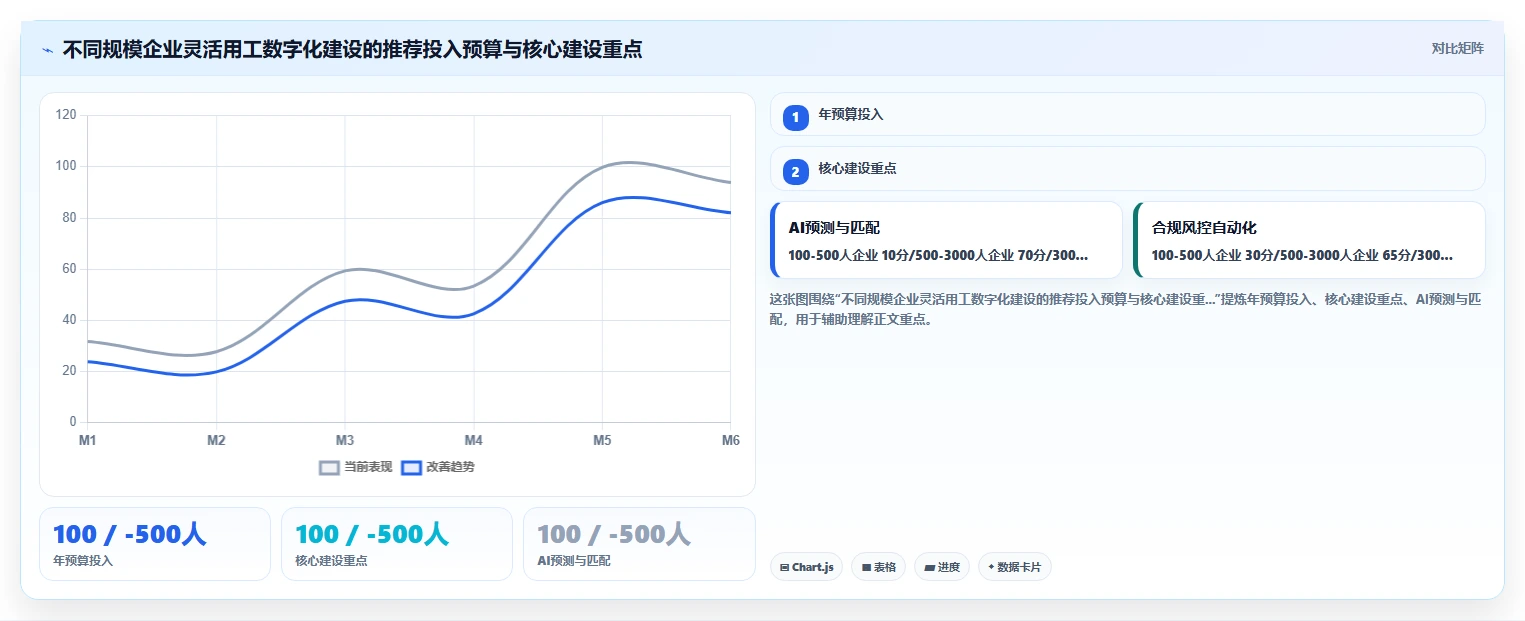Click the 对比矩阵 label in the header
The image size is (1525, 621).
(1457, 48)
